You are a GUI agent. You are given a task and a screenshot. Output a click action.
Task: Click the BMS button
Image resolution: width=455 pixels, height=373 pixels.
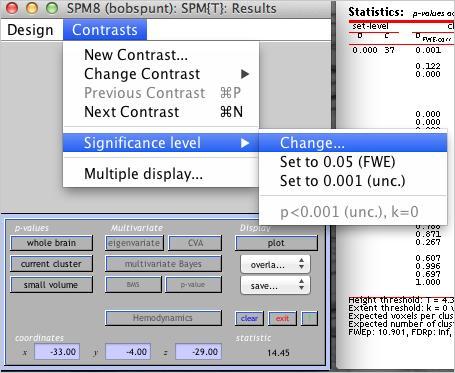pos(133,285)
